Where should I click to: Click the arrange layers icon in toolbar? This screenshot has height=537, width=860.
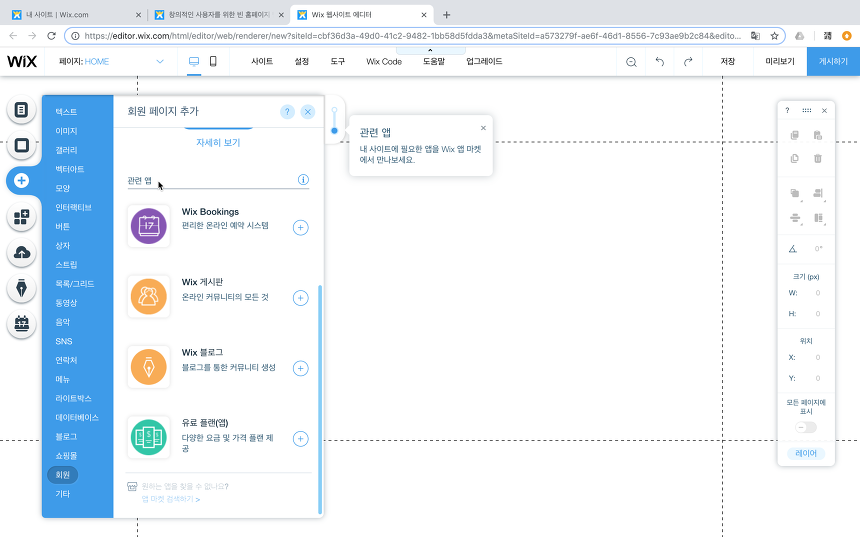point(795,193)
